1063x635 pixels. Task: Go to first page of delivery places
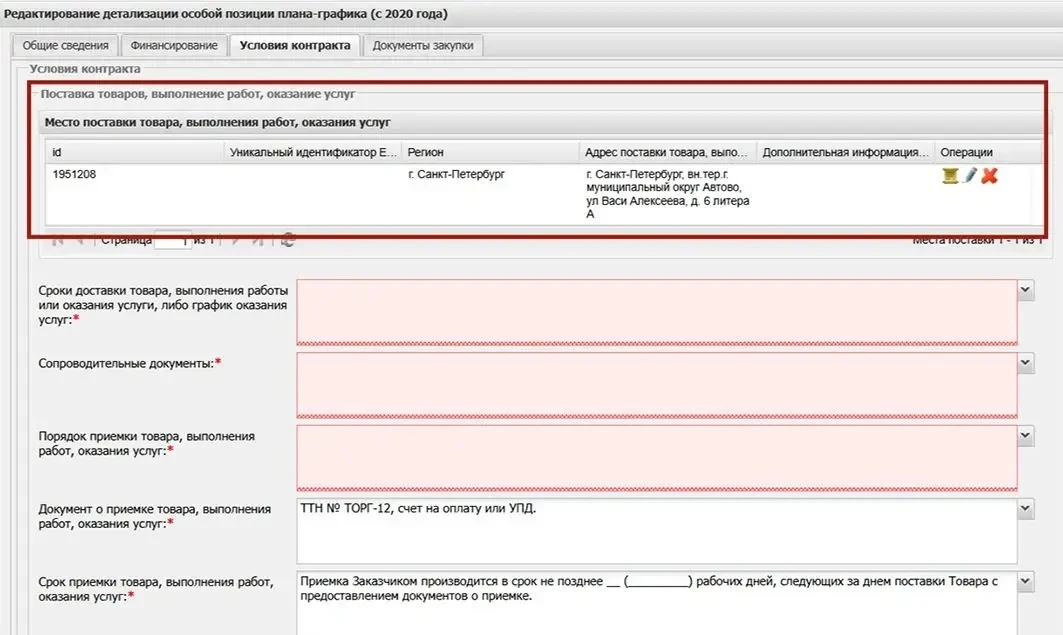coord(58,241)
